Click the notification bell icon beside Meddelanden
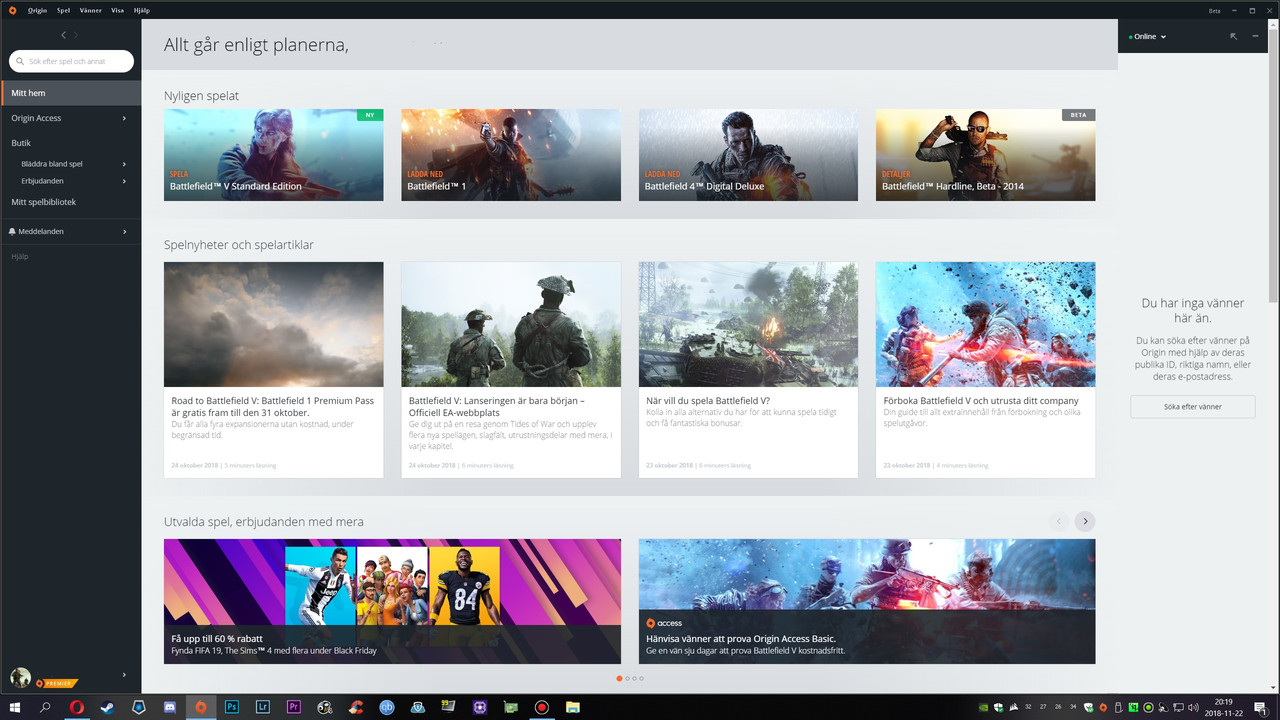The width and height of the screenshot is (1280, 720). click(x=12, y=231)
